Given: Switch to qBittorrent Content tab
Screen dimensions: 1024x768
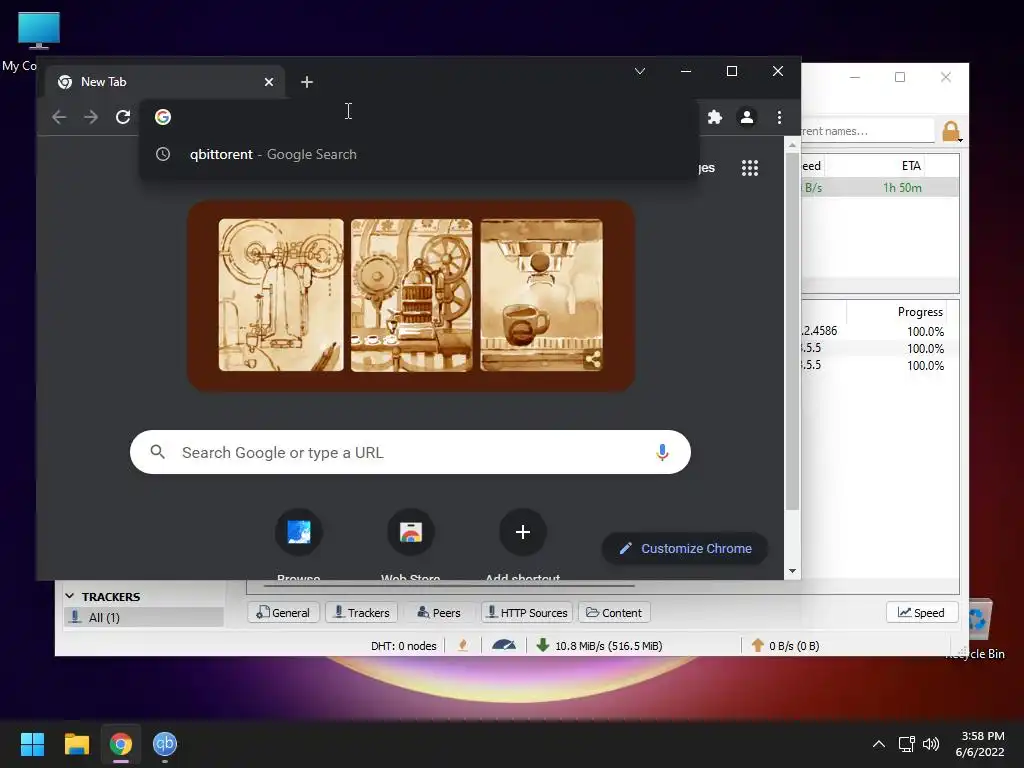Looking at the screenshot, I should (x=614, y=613).
